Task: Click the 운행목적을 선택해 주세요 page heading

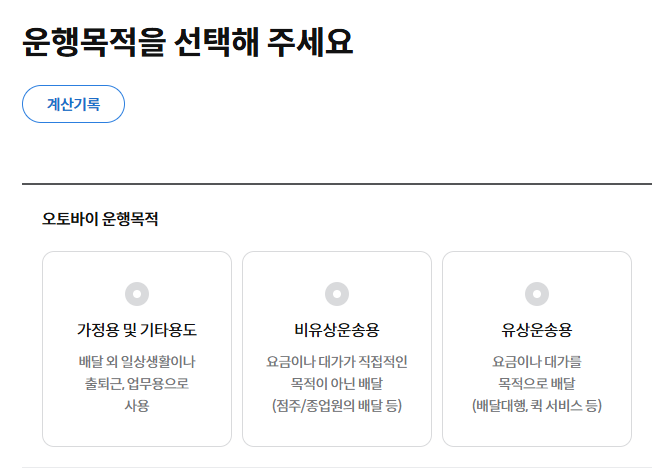Action: (188, 42)
